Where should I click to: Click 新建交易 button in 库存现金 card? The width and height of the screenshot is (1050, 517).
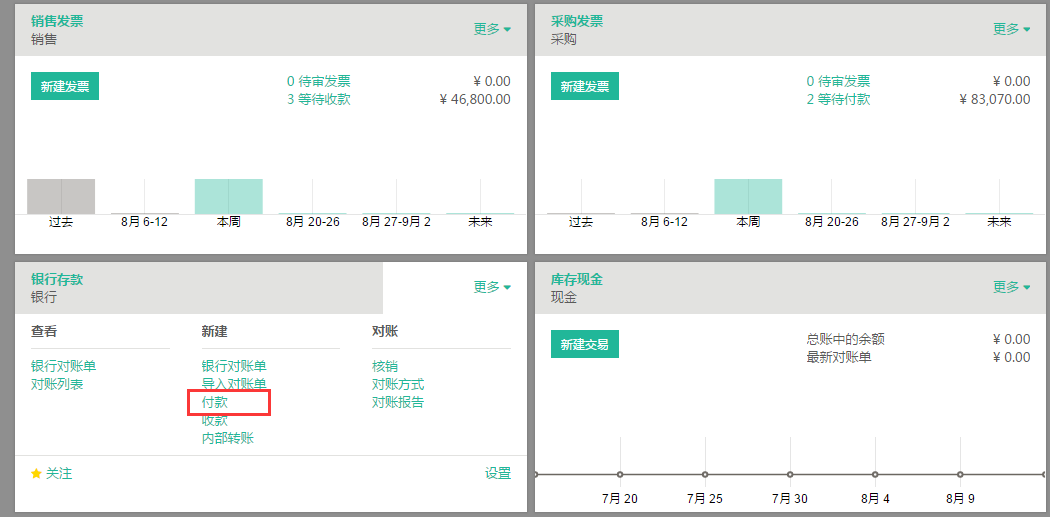(585, 344)
